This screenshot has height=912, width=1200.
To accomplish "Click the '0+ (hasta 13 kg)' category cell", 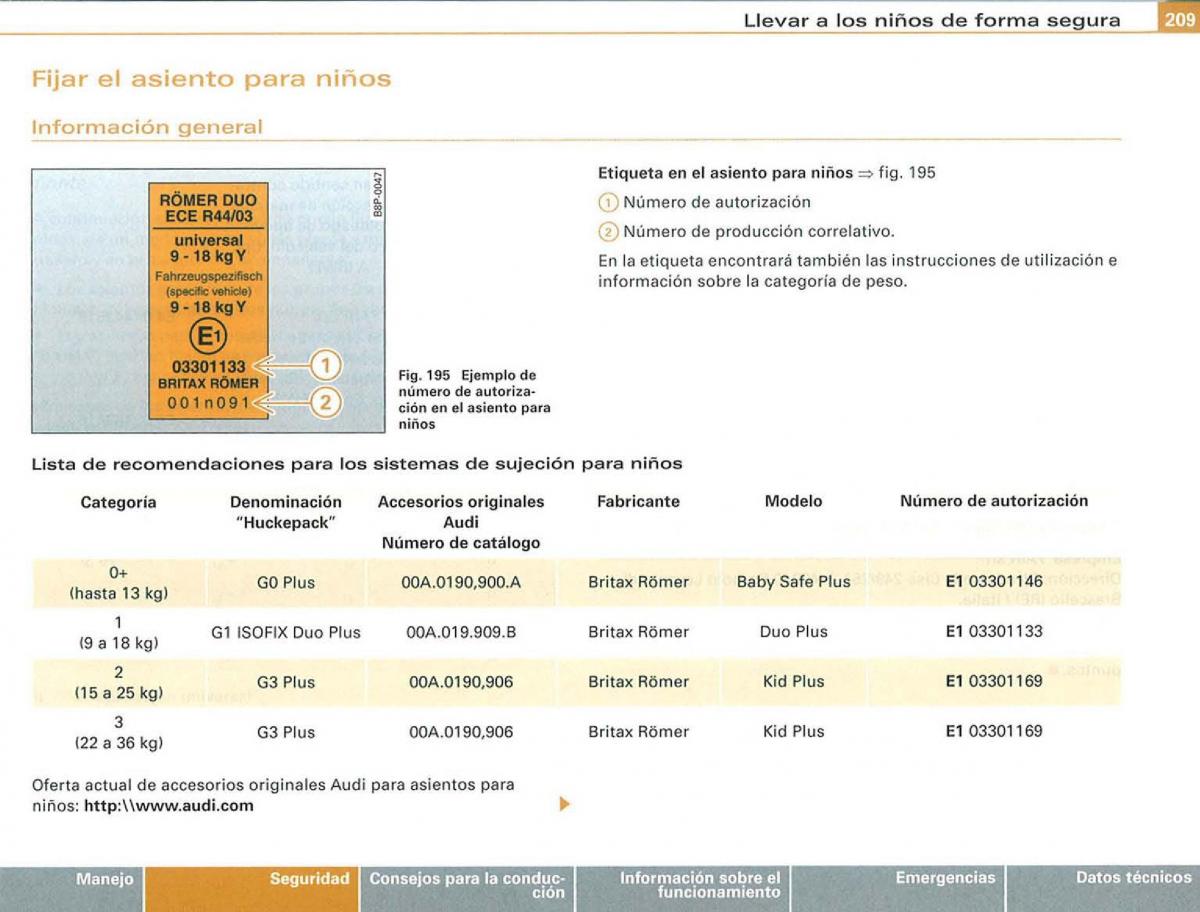I will pyautogui.click(x=118, y=583).
